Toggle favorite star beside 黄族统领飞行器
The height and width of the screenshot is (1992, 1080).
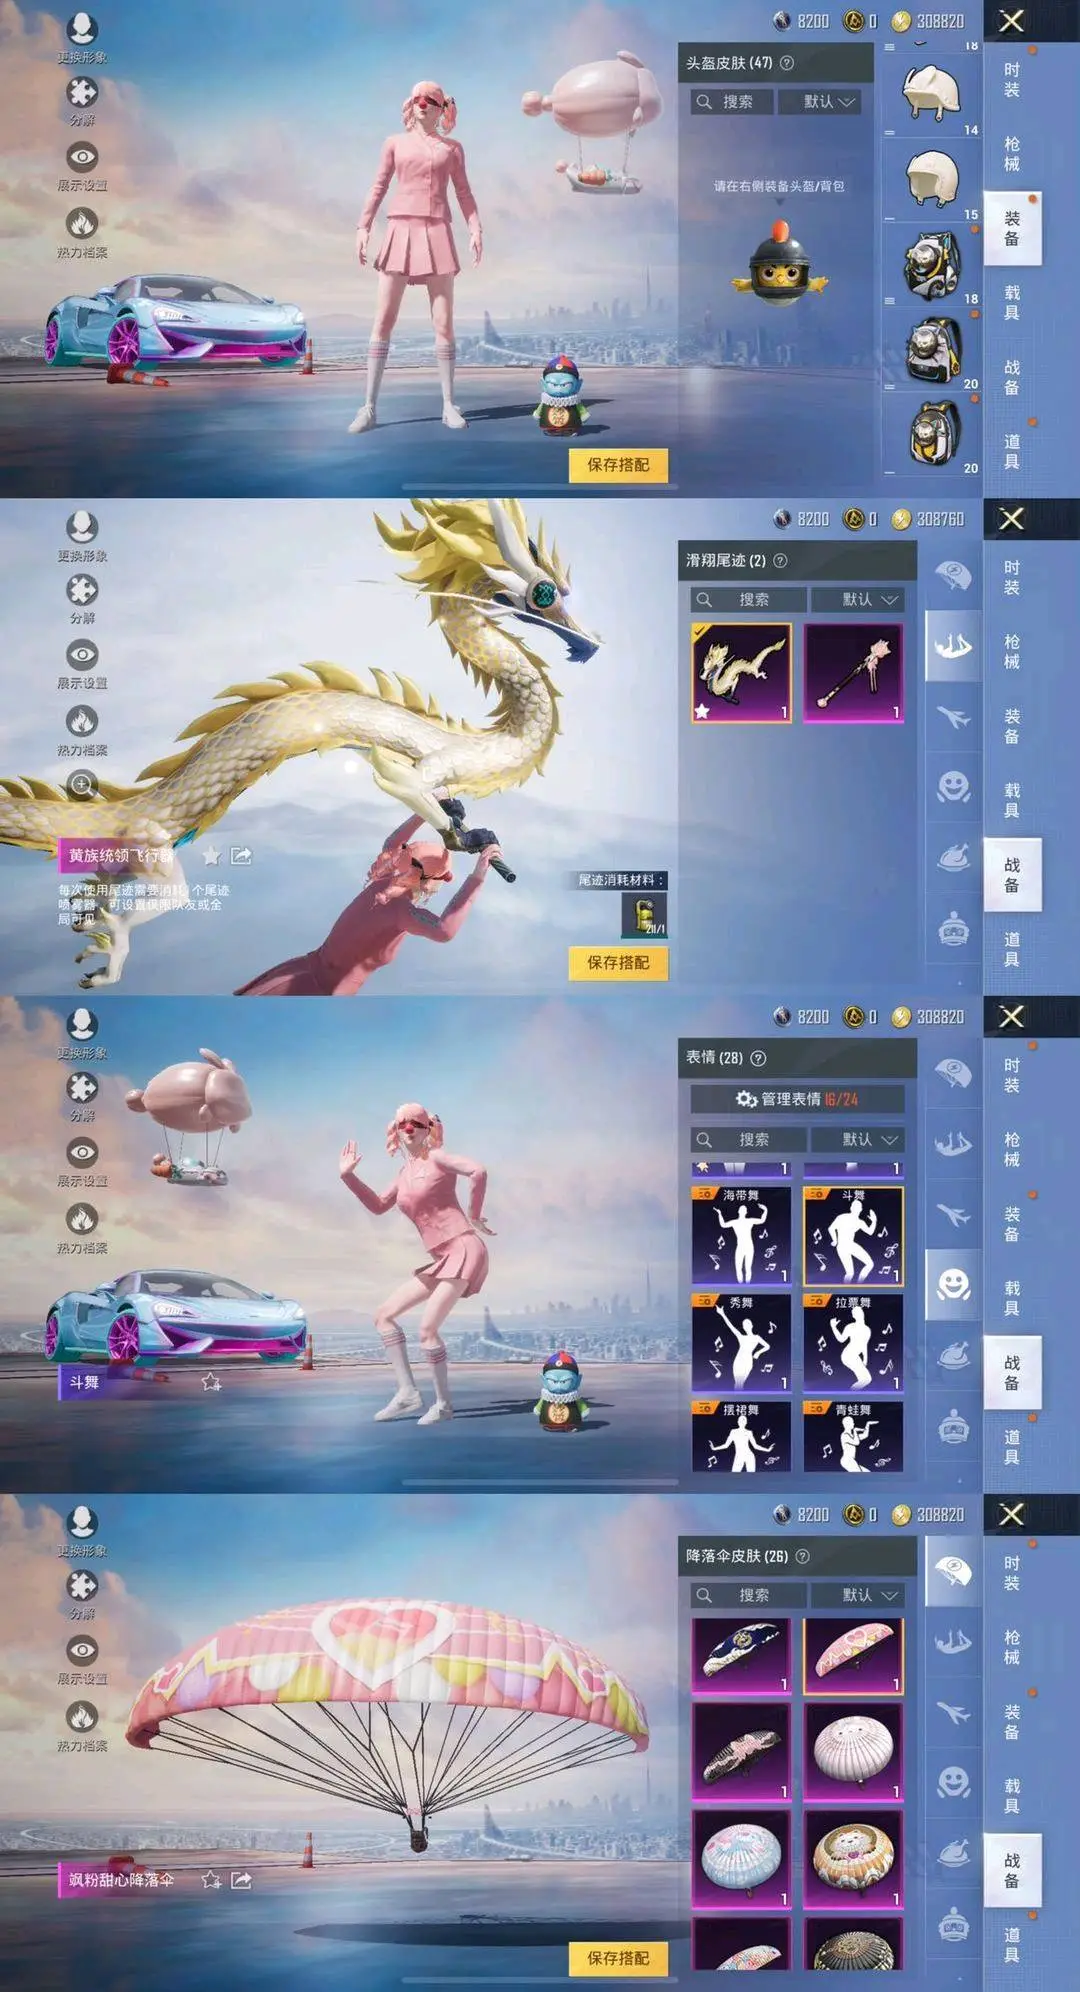tap(211, 856)
